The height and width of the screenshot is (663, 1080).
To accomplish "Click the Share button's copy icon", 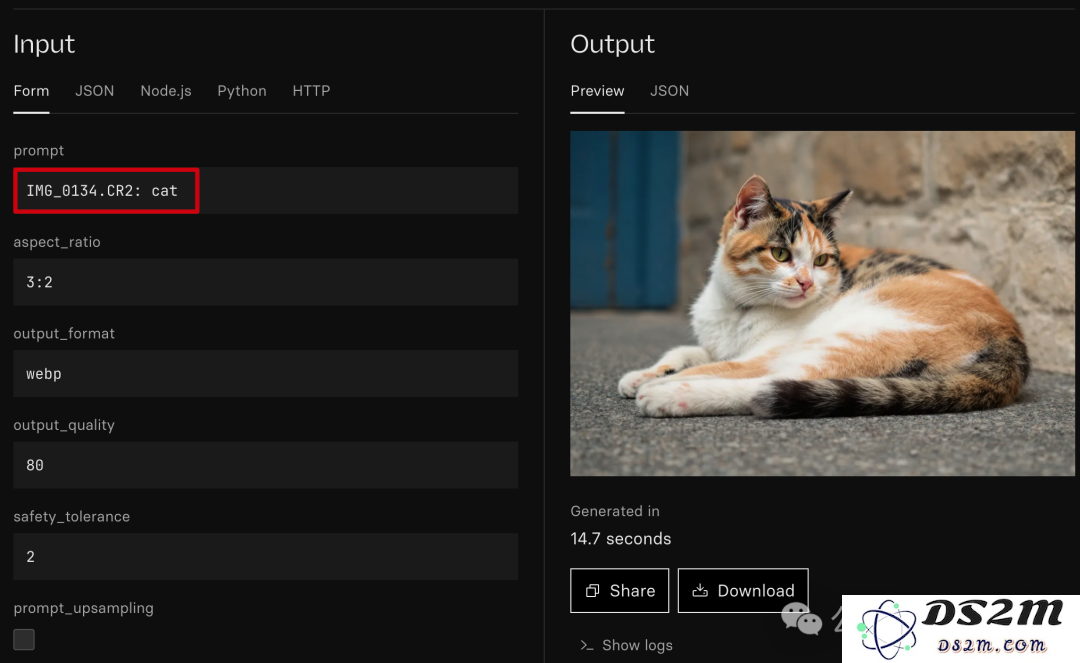I will [592, 591].
